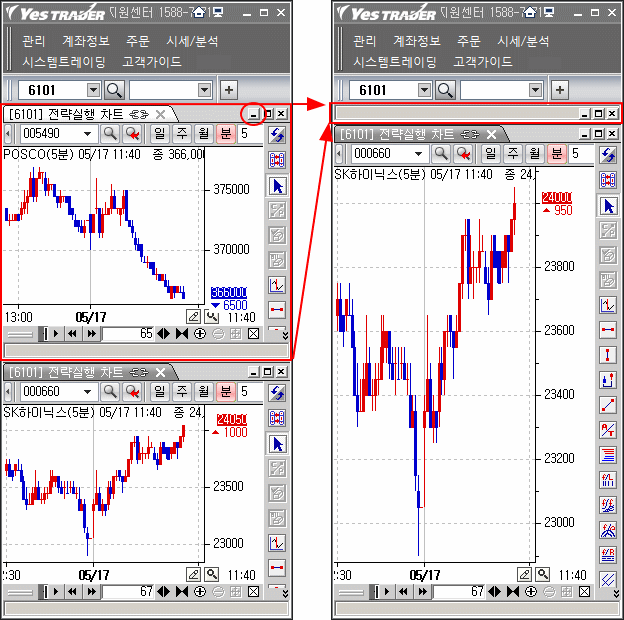The width and height of the screenshot is (624, 620).
Task: Click the bar count field showing 65
Action: [x=127, y=333]
